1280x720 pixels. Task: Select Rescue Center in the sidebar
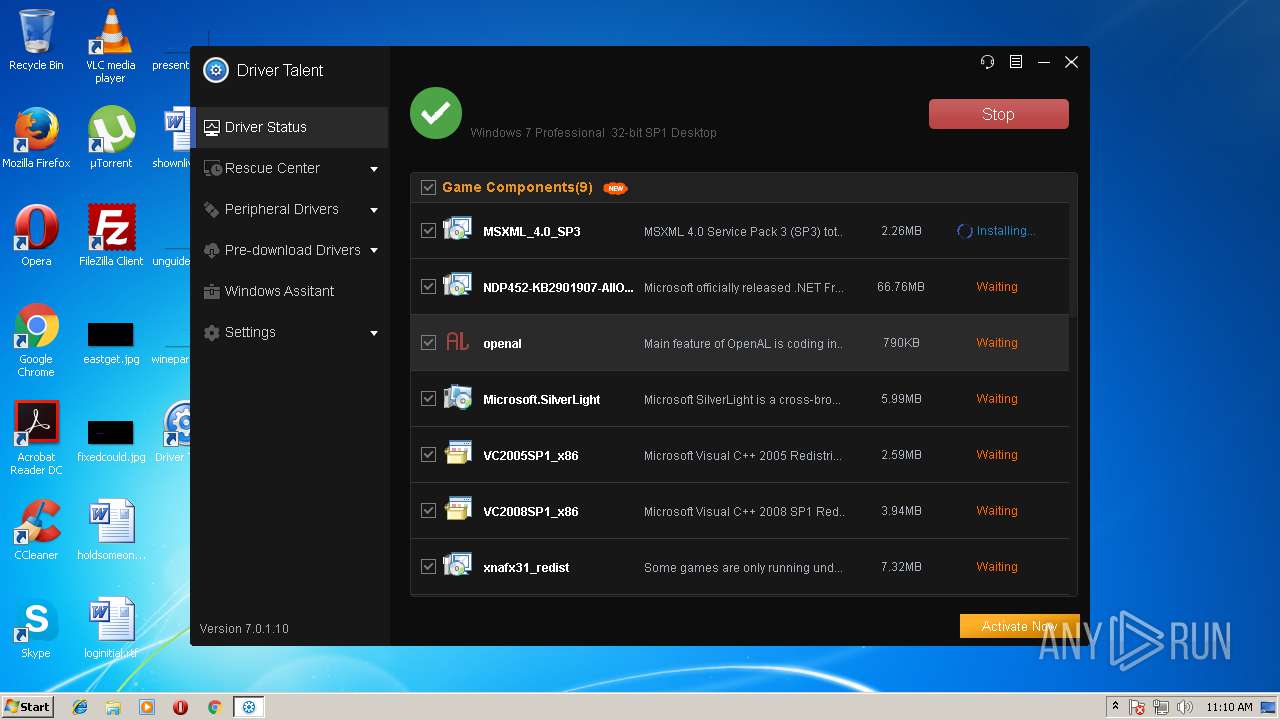[x=289, y=168]
